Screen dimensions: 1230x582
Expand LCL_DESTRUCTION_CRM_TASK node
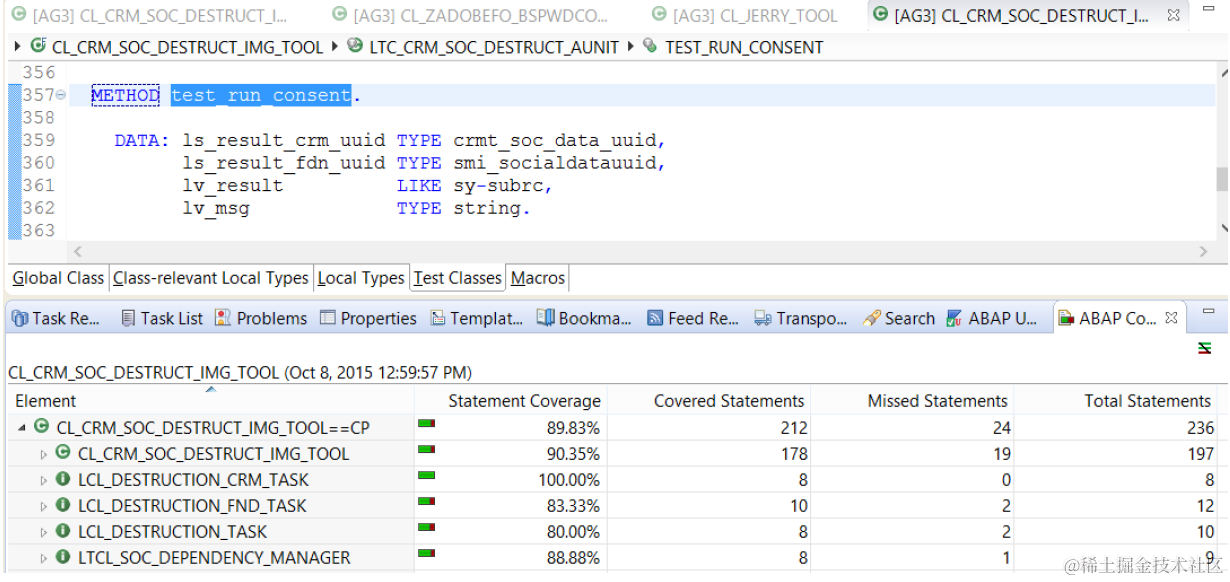point(43,480)
